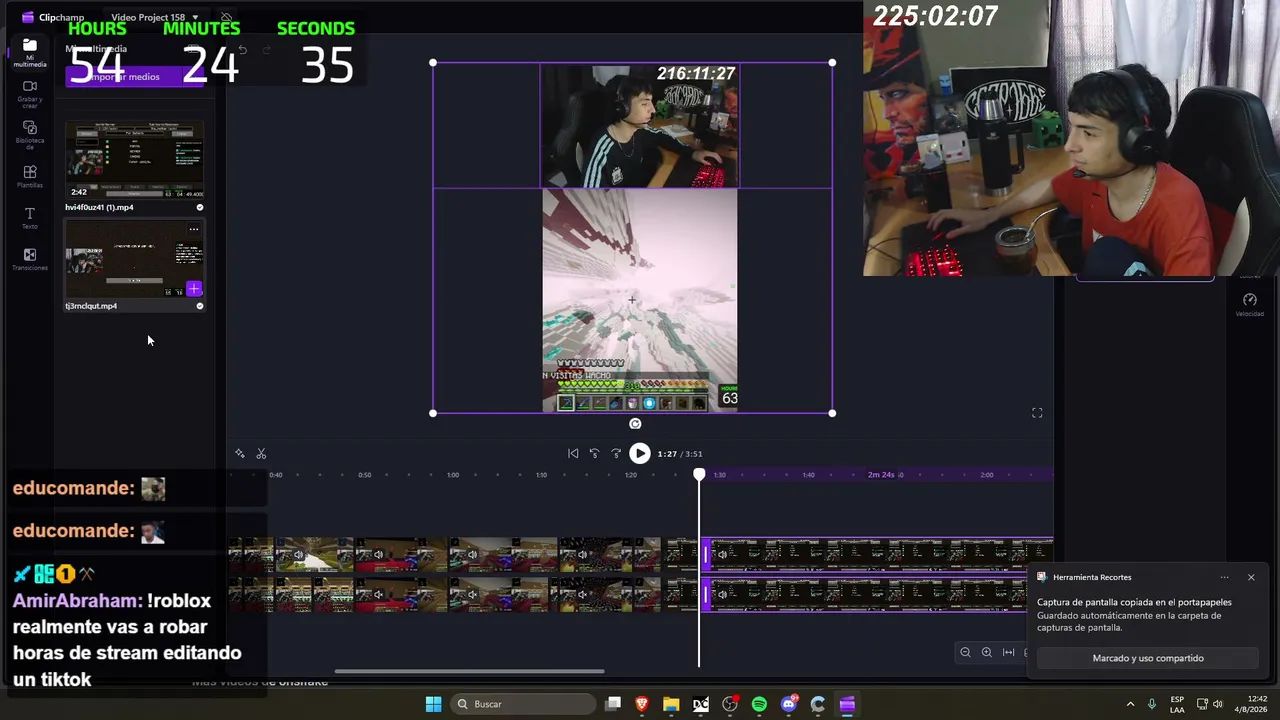This screenshot has width=1280, height=720.
Task: Open notification options for Herramienta Recortes
Action: 1225,577
